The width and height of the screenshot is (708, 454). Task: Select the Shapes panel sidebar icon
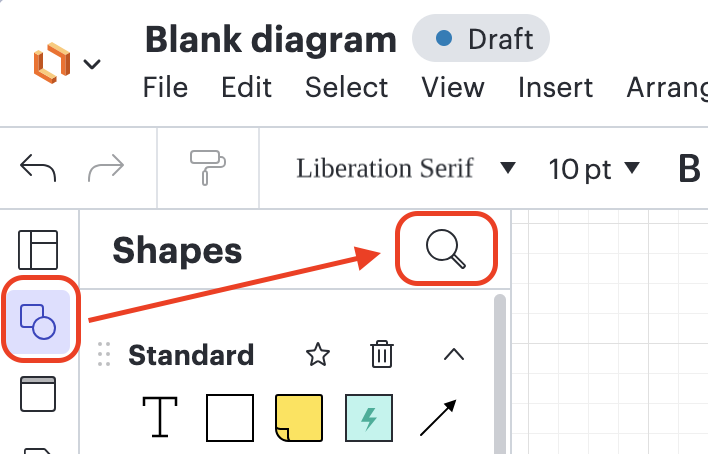point(38,322)
